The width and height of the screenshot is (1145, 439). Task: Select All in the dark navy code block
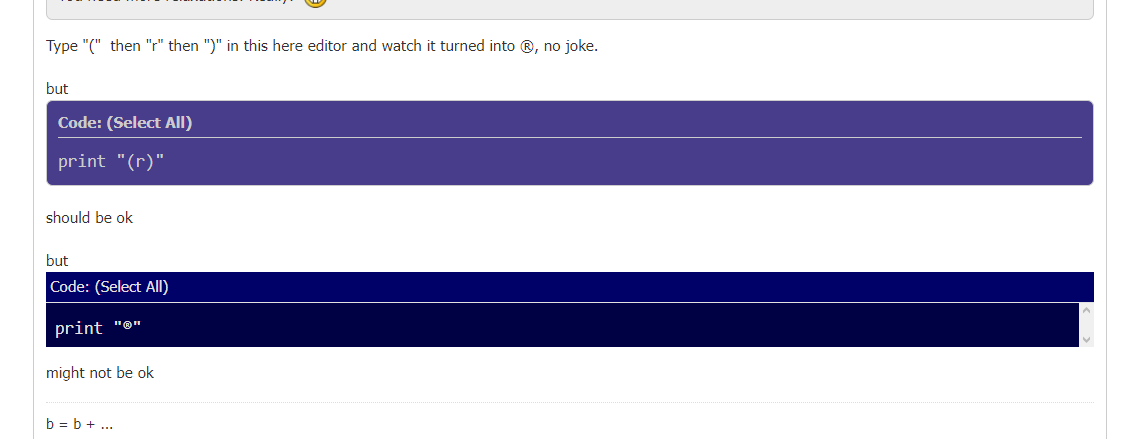tap(131, 287)
